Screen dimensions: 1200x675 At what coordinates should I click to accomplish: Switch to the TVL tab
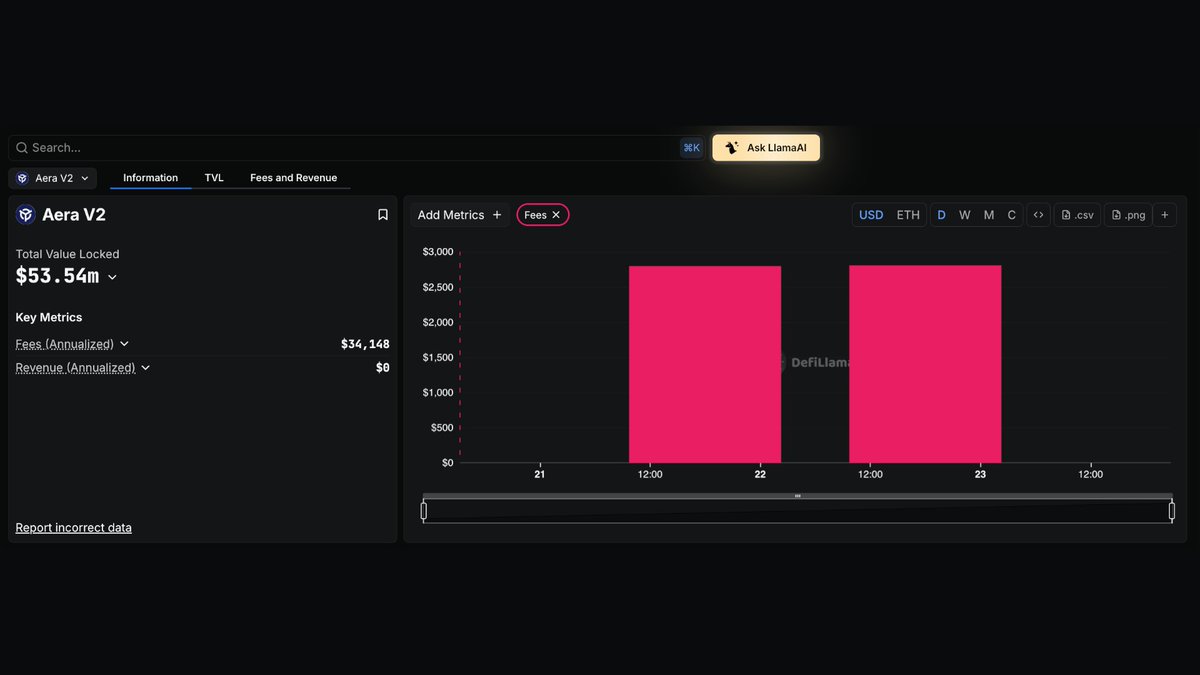point(214,178)
